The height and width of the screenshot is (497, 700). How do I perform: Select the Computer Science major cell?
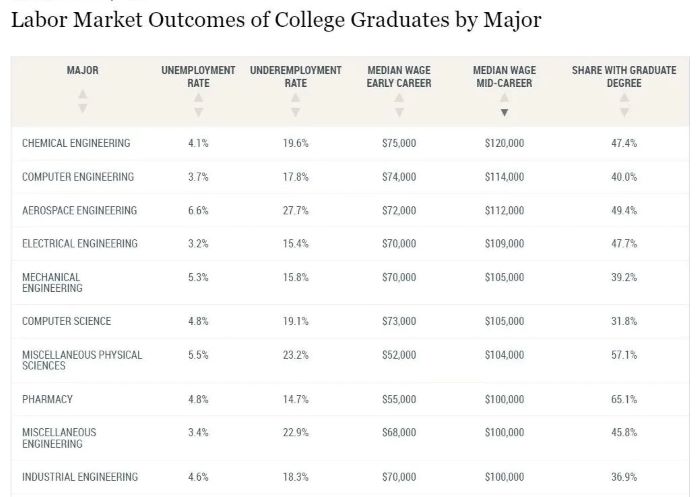pos(67,322)
